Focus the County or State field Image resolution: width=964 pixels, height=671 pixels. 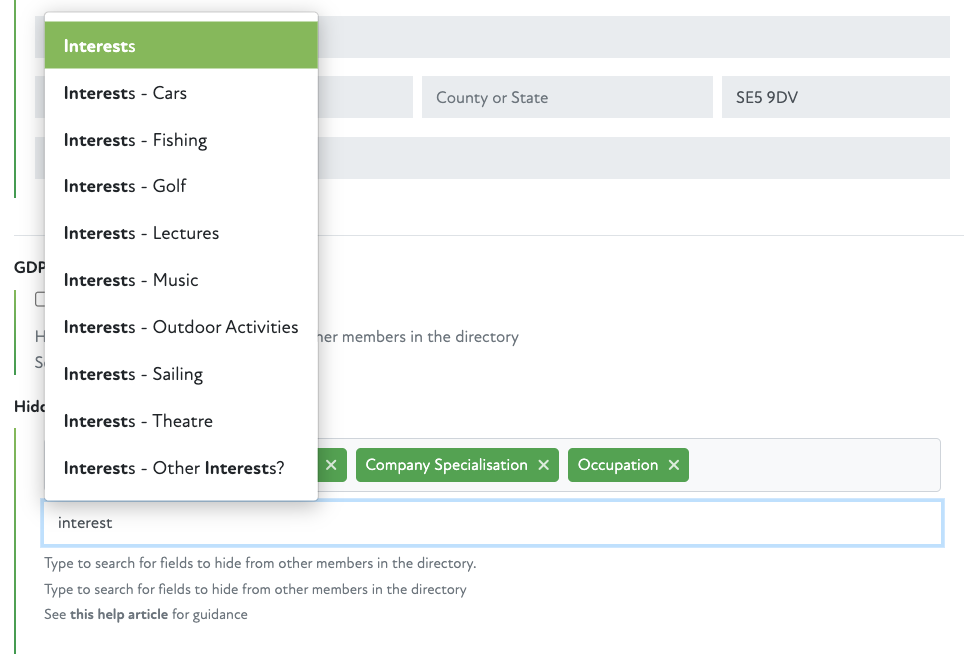coord(567,98)
